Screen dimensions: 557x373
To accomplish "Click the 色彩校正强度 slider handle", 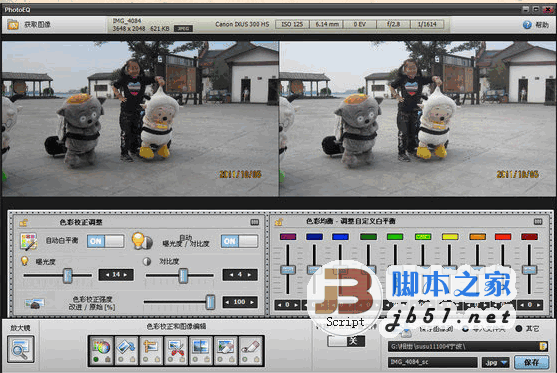I will tap(210, 302).
